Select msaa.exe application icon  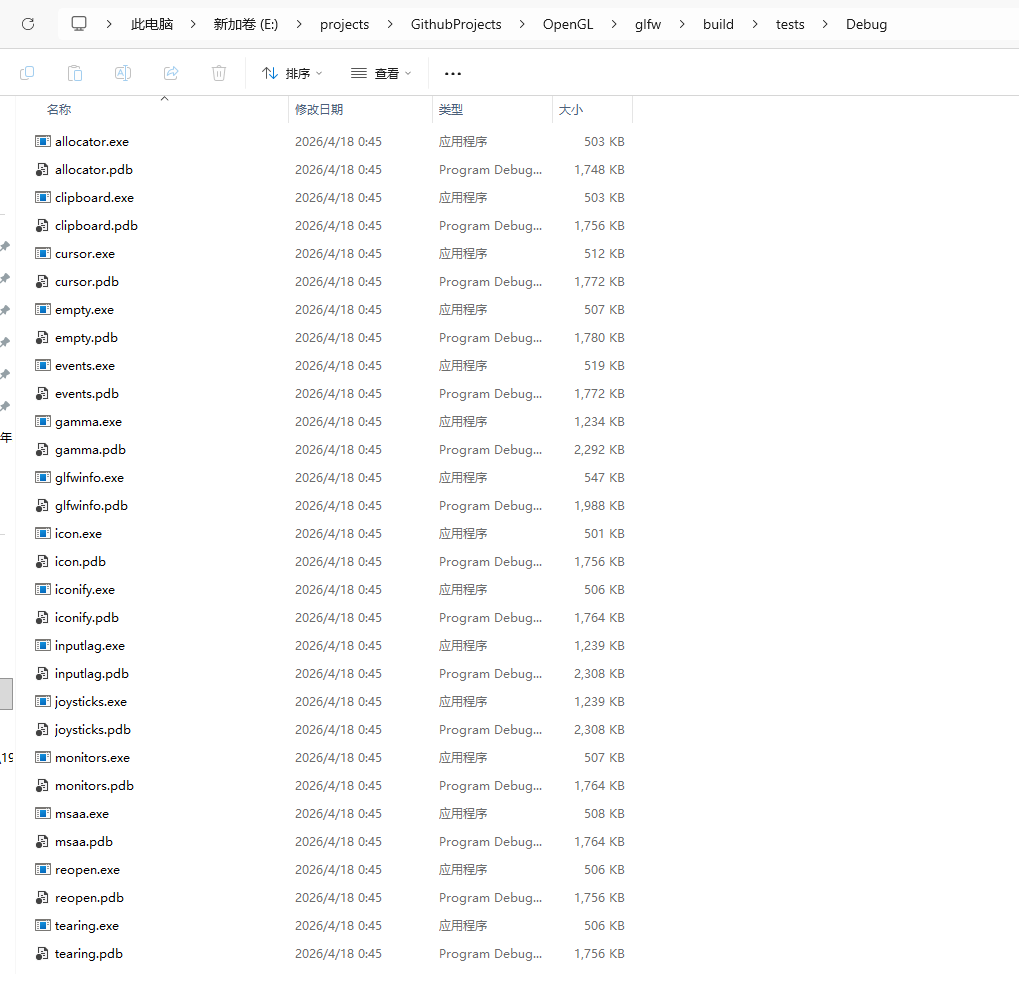point(43,813)
